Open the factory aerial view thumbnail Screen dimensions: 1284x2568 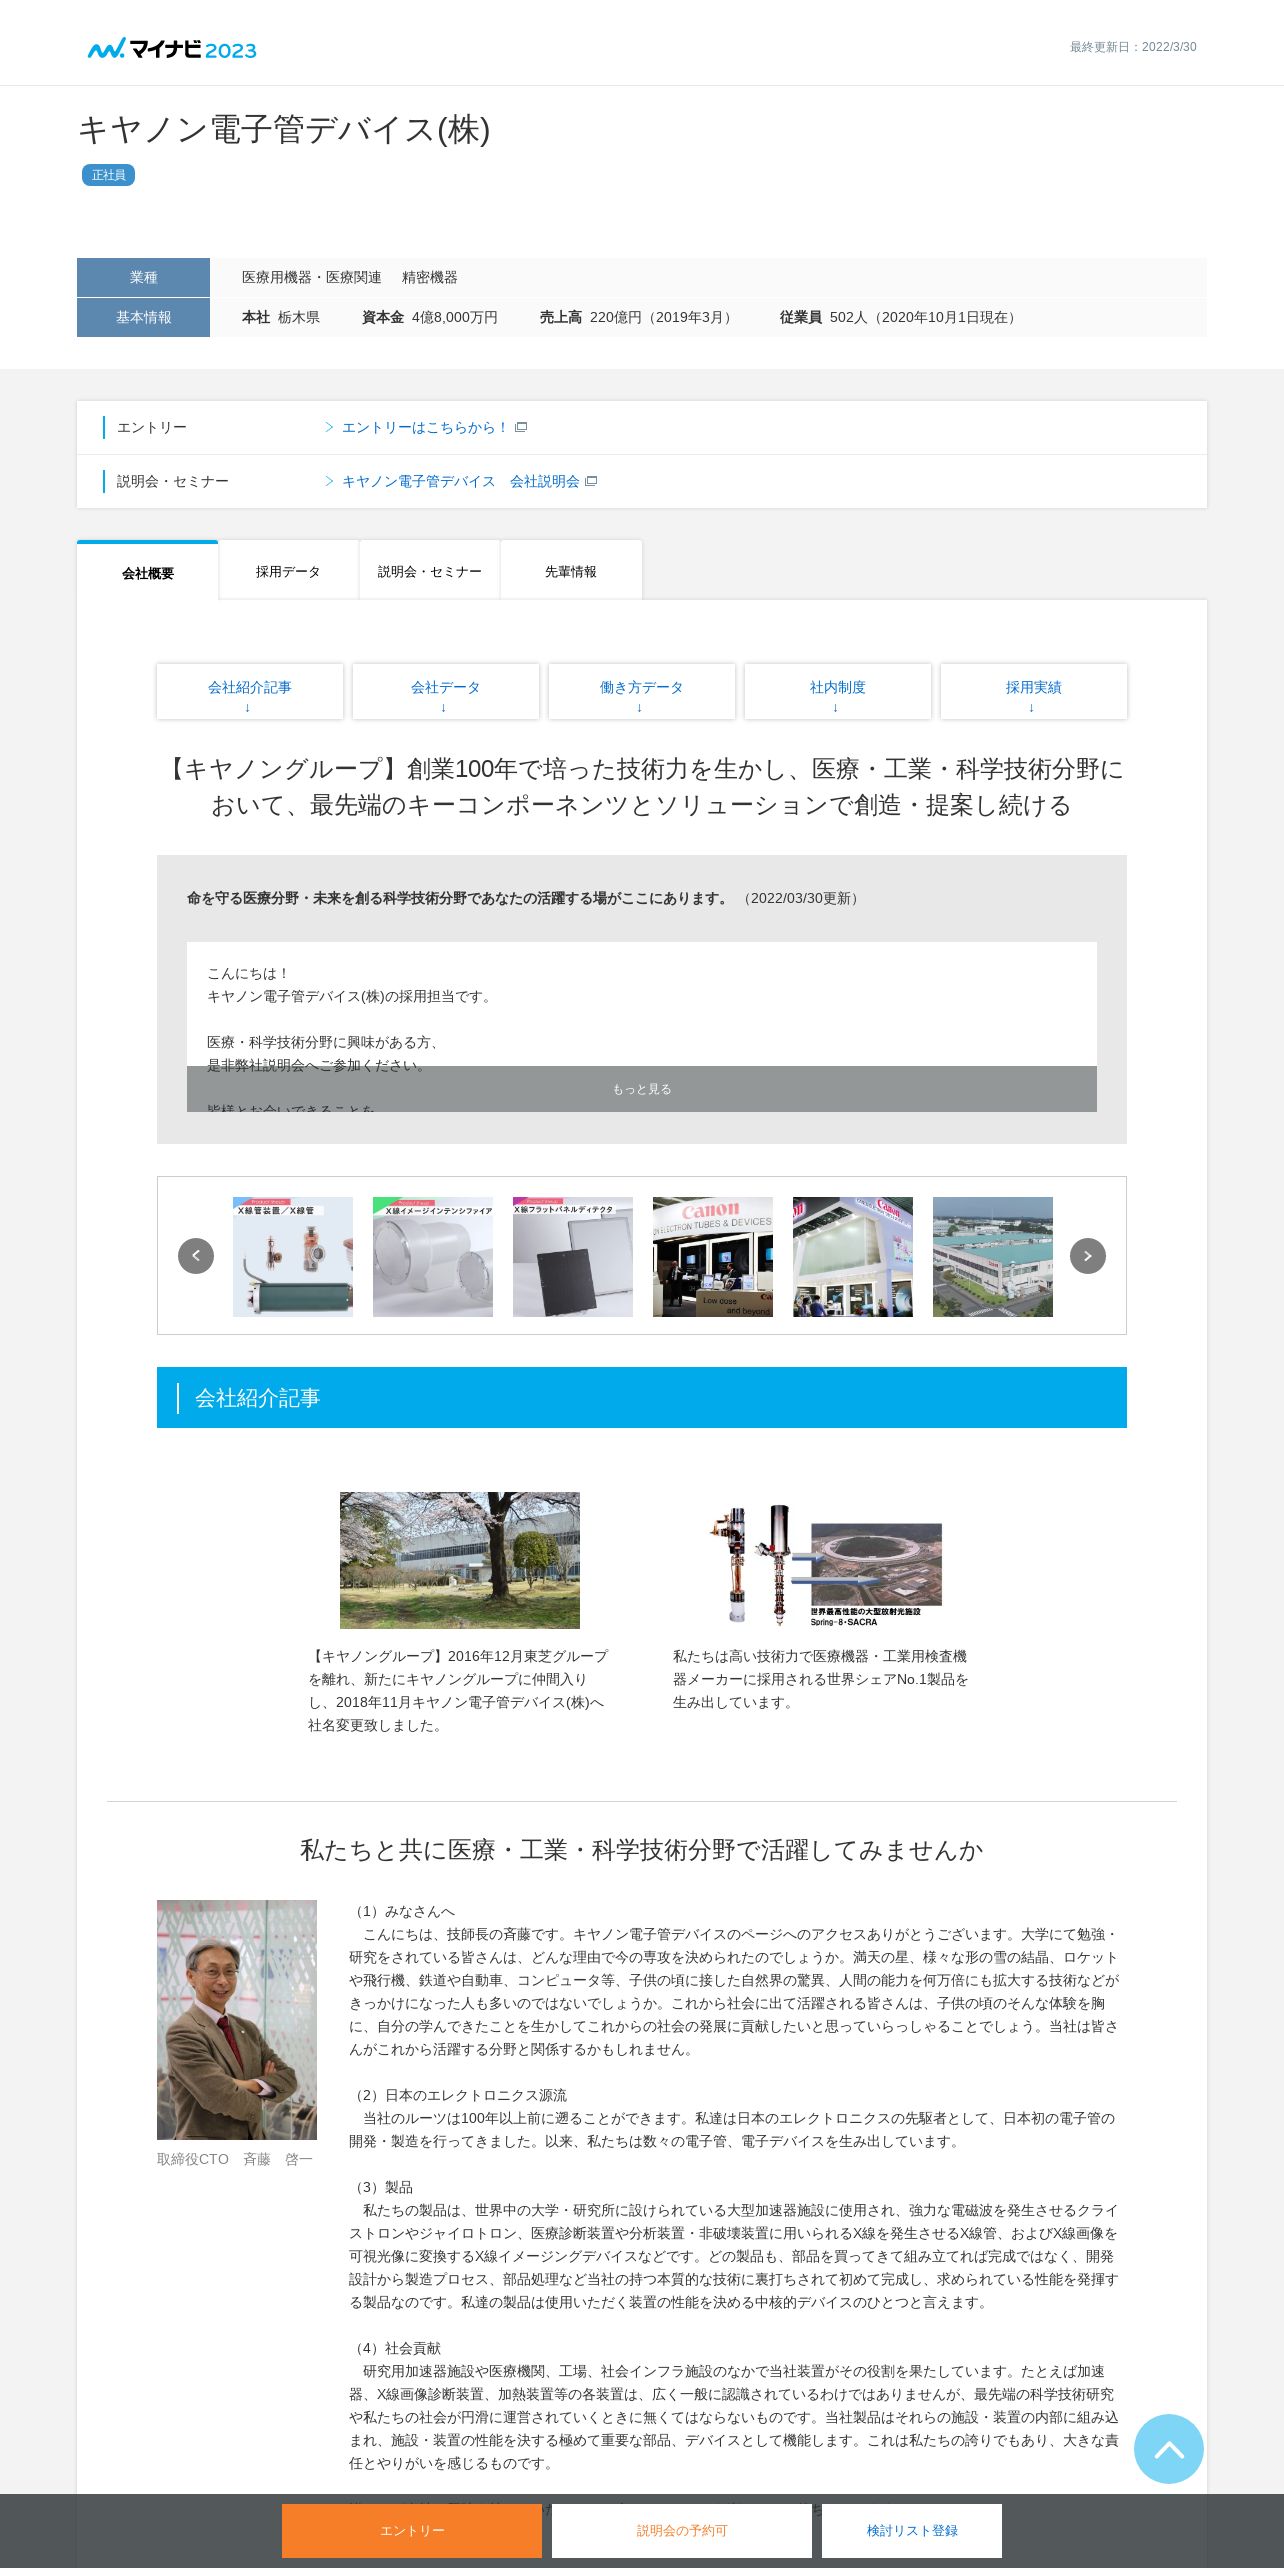click(993, 1256)
